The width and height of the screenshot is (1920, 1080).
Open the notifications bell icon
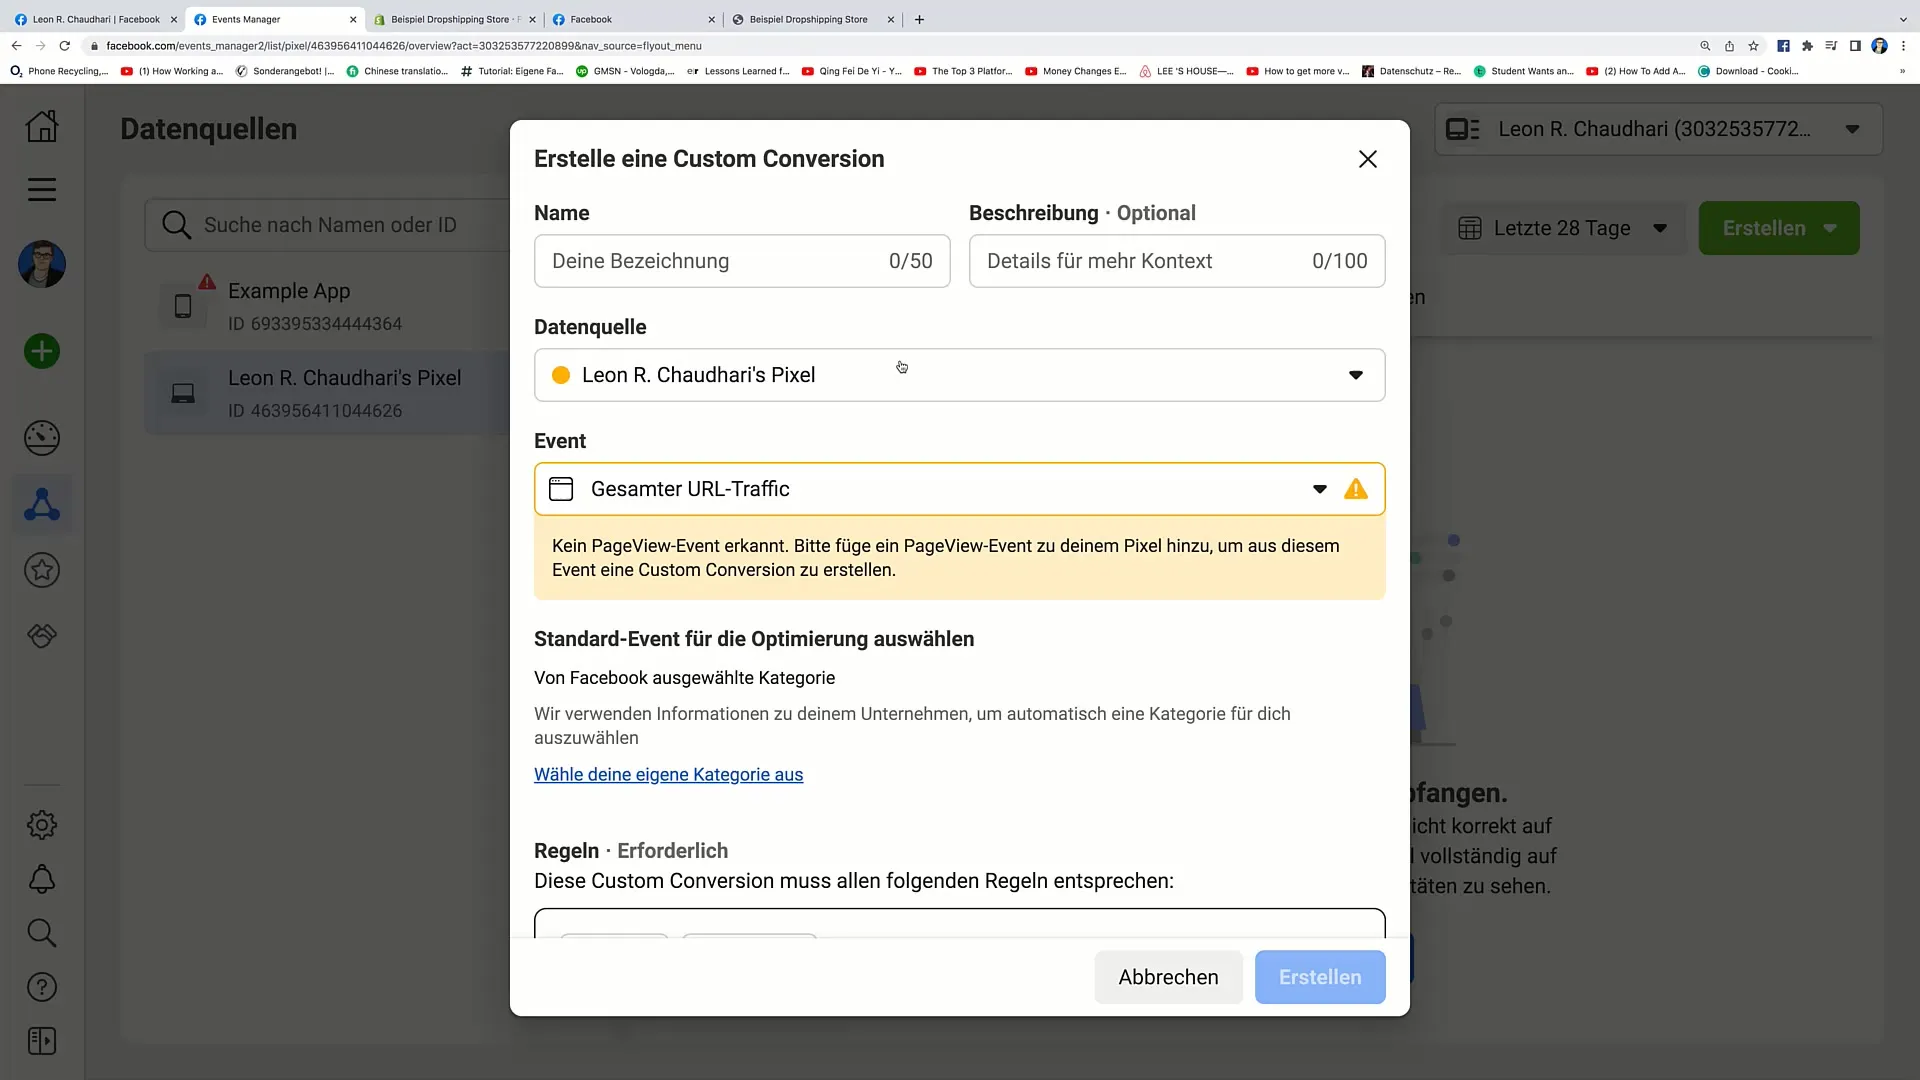(x=42, y=879)
